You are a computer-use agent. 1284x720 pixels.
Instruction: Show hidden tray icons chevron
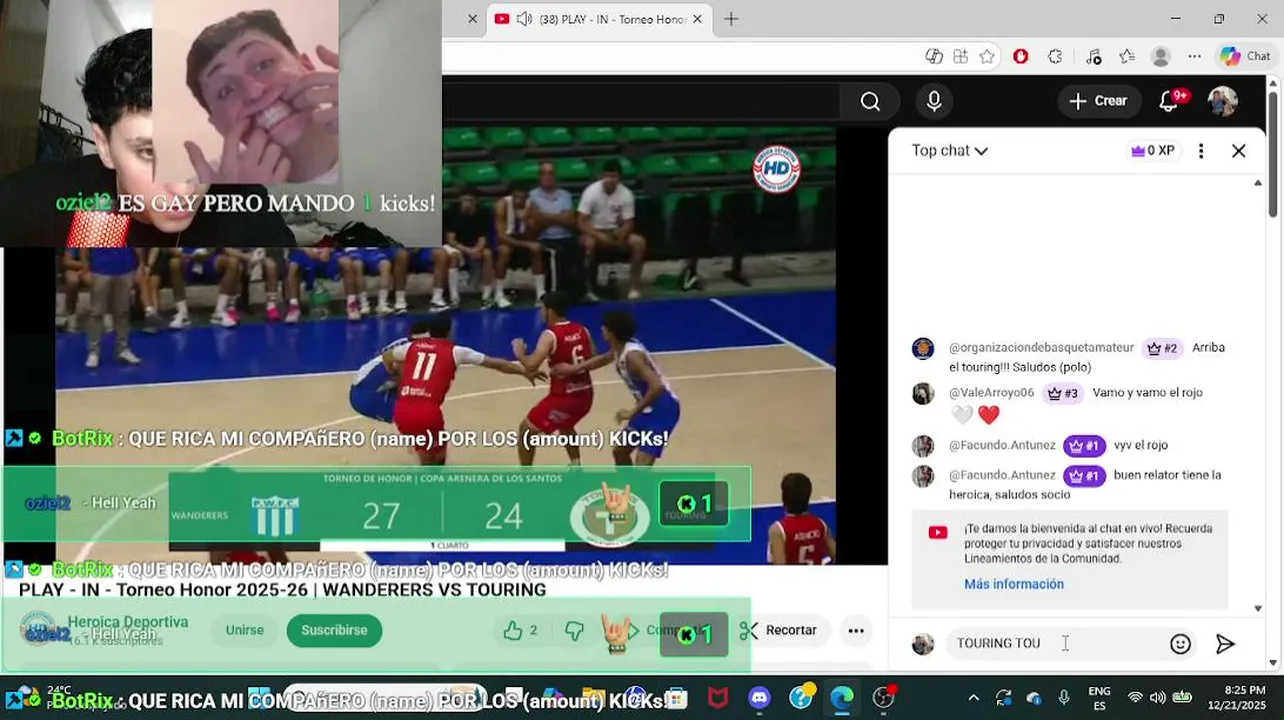pyautogui.click(x=973, y=697)
